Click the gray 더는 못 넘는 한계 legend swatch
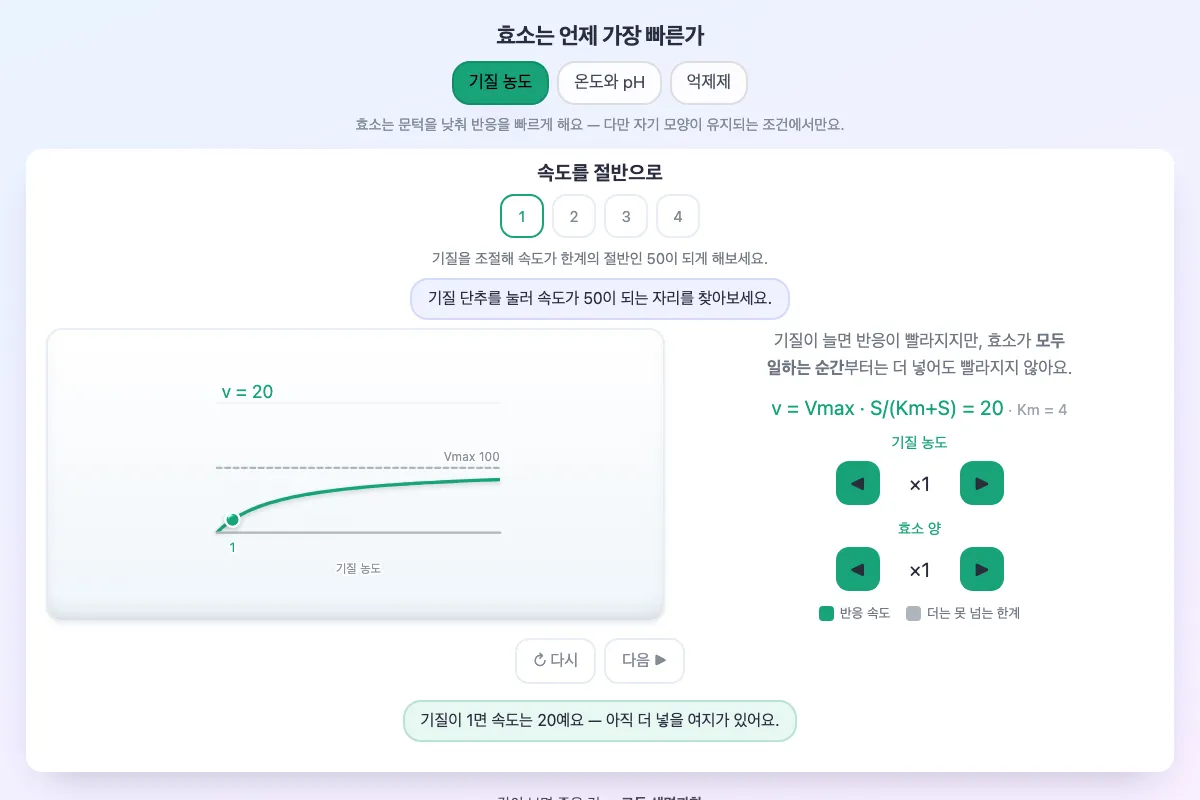1200x800 pixels. (x=913, y=613)
